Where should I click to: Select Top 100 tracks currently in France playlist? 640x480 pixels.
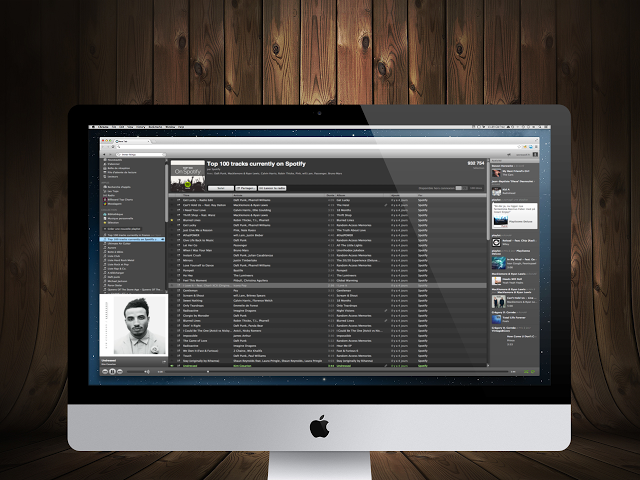click(133, 235)
